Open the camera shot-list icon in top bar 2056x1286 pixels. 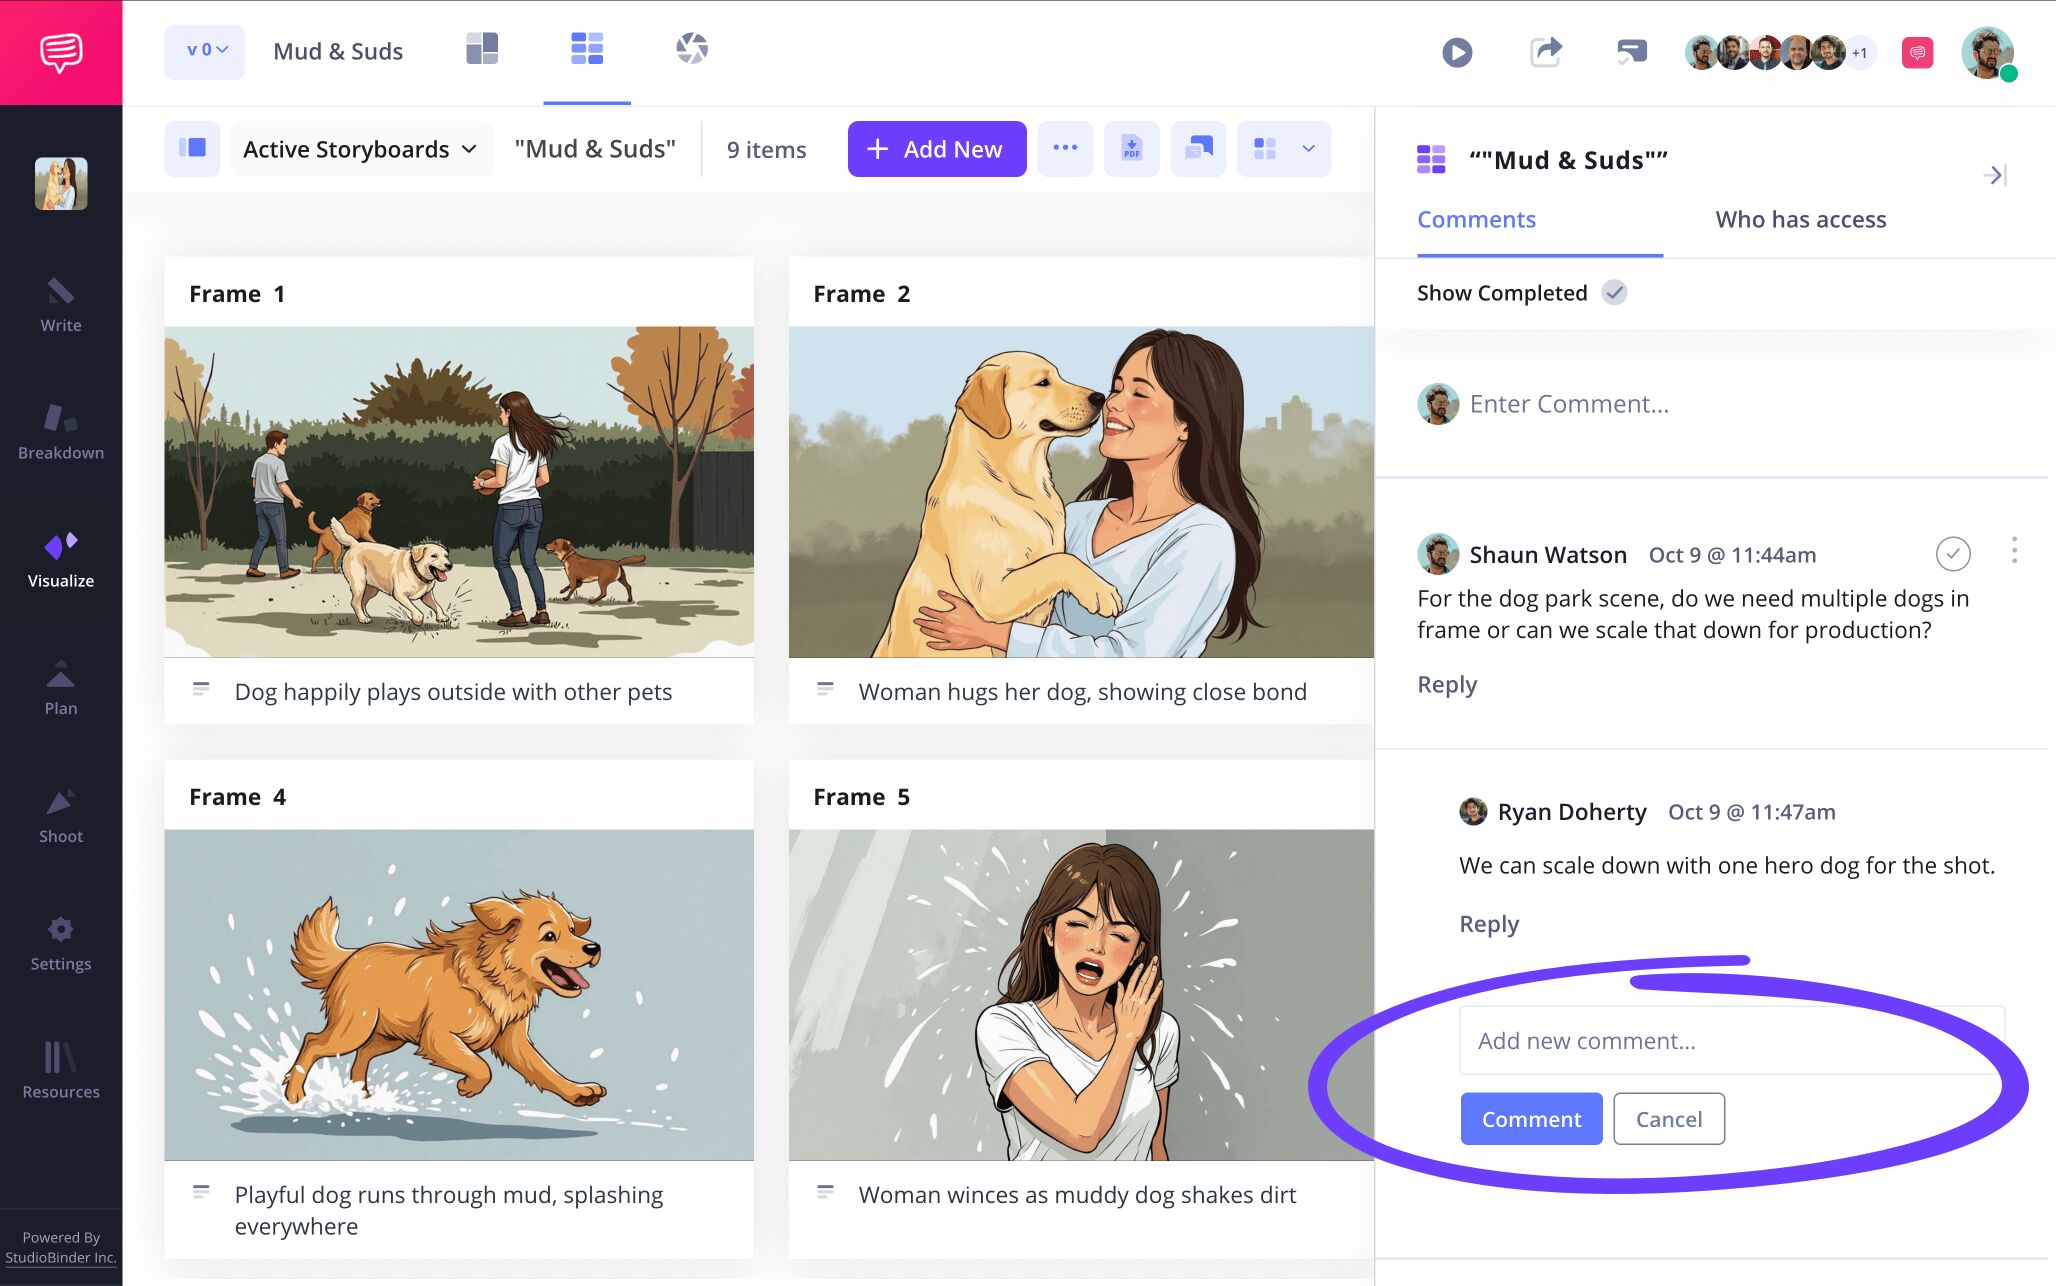coord(693,48)
